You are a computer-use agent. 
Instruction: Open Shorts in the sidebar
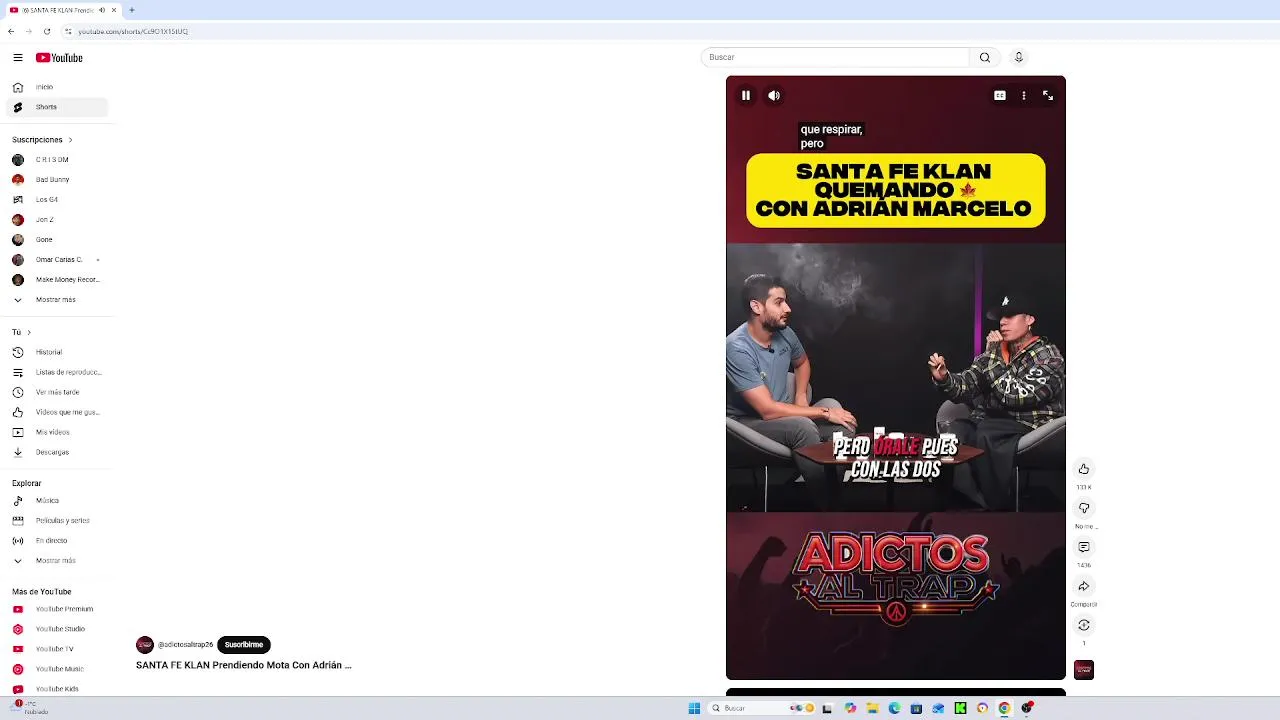(58, 107)
